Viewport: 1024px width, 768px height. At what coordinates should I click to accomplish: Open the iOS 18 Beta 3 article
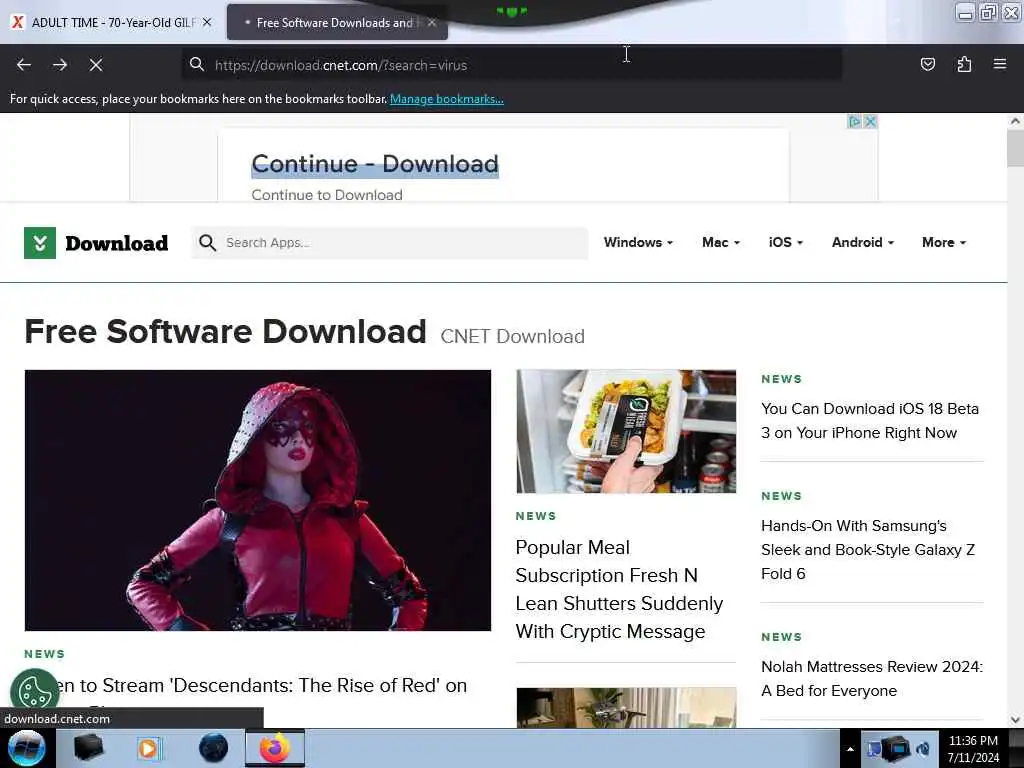pyautogui.click(x=869, y=421)
